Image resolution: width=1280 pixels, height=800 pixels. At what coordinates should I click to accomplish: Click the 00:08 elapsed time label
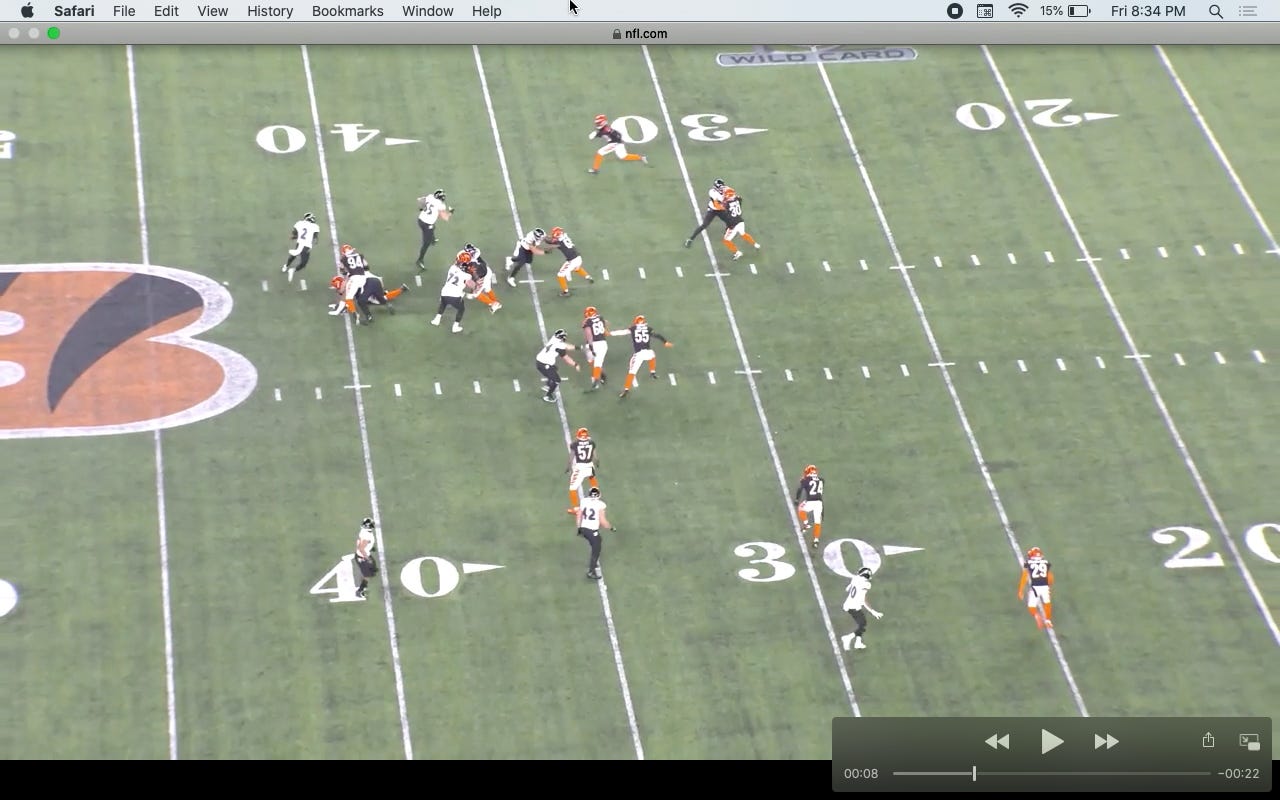[861, 773]
